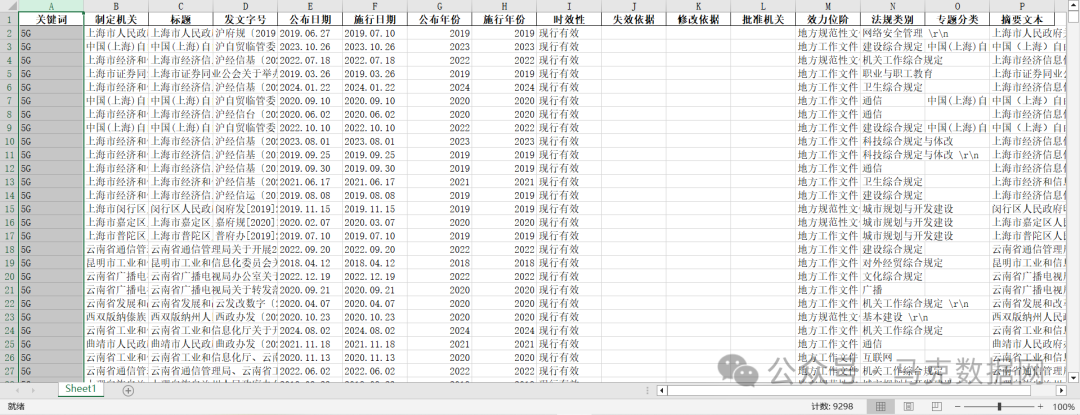Click the 修改依据 header cell

tap(698, 19)
